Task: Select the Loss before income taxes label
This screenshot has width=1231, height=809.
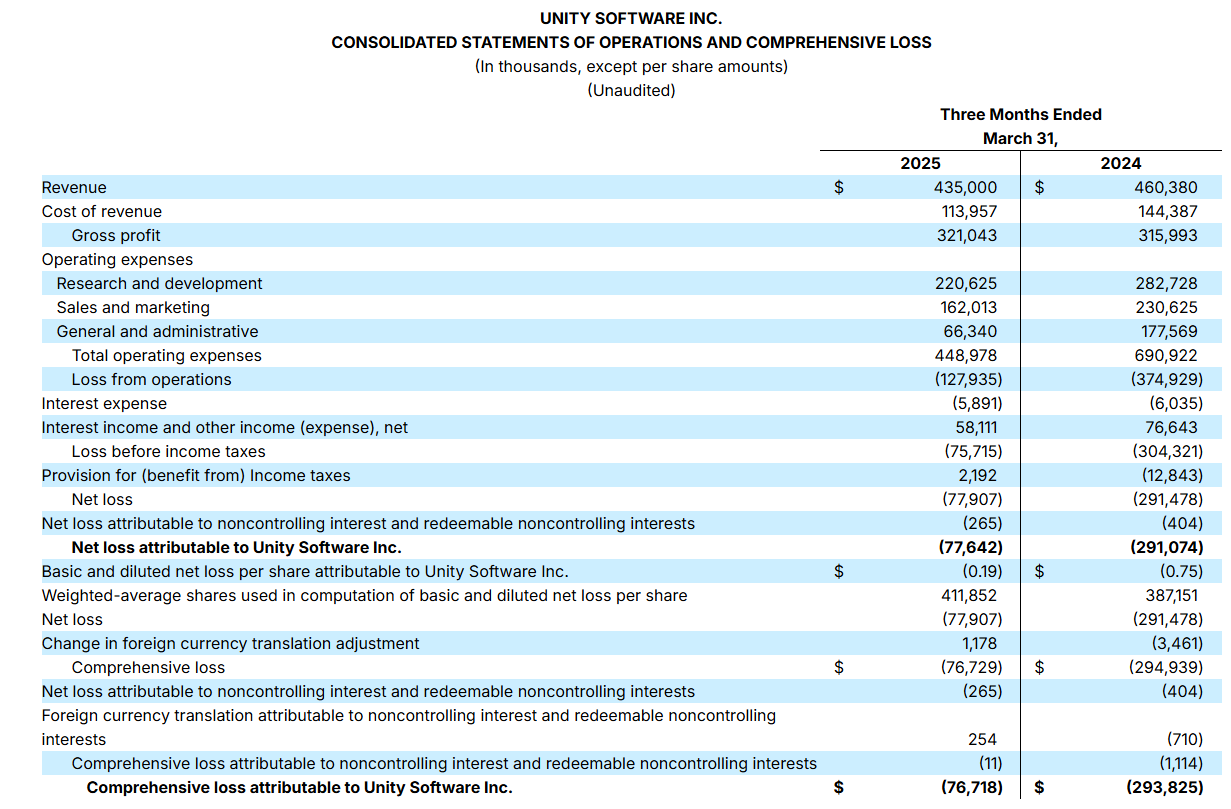Action: click(x=168, y=451)
